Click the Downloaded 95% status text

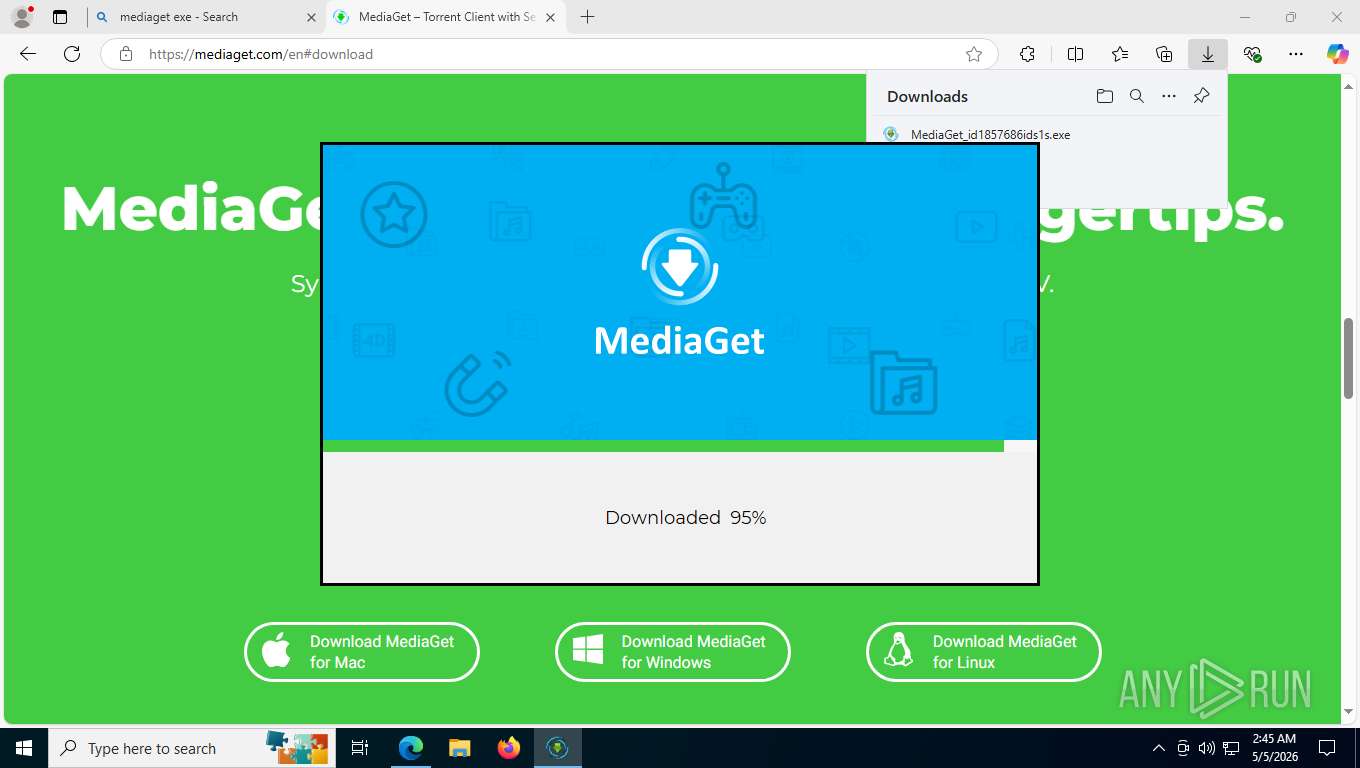[x=685, y=518]
